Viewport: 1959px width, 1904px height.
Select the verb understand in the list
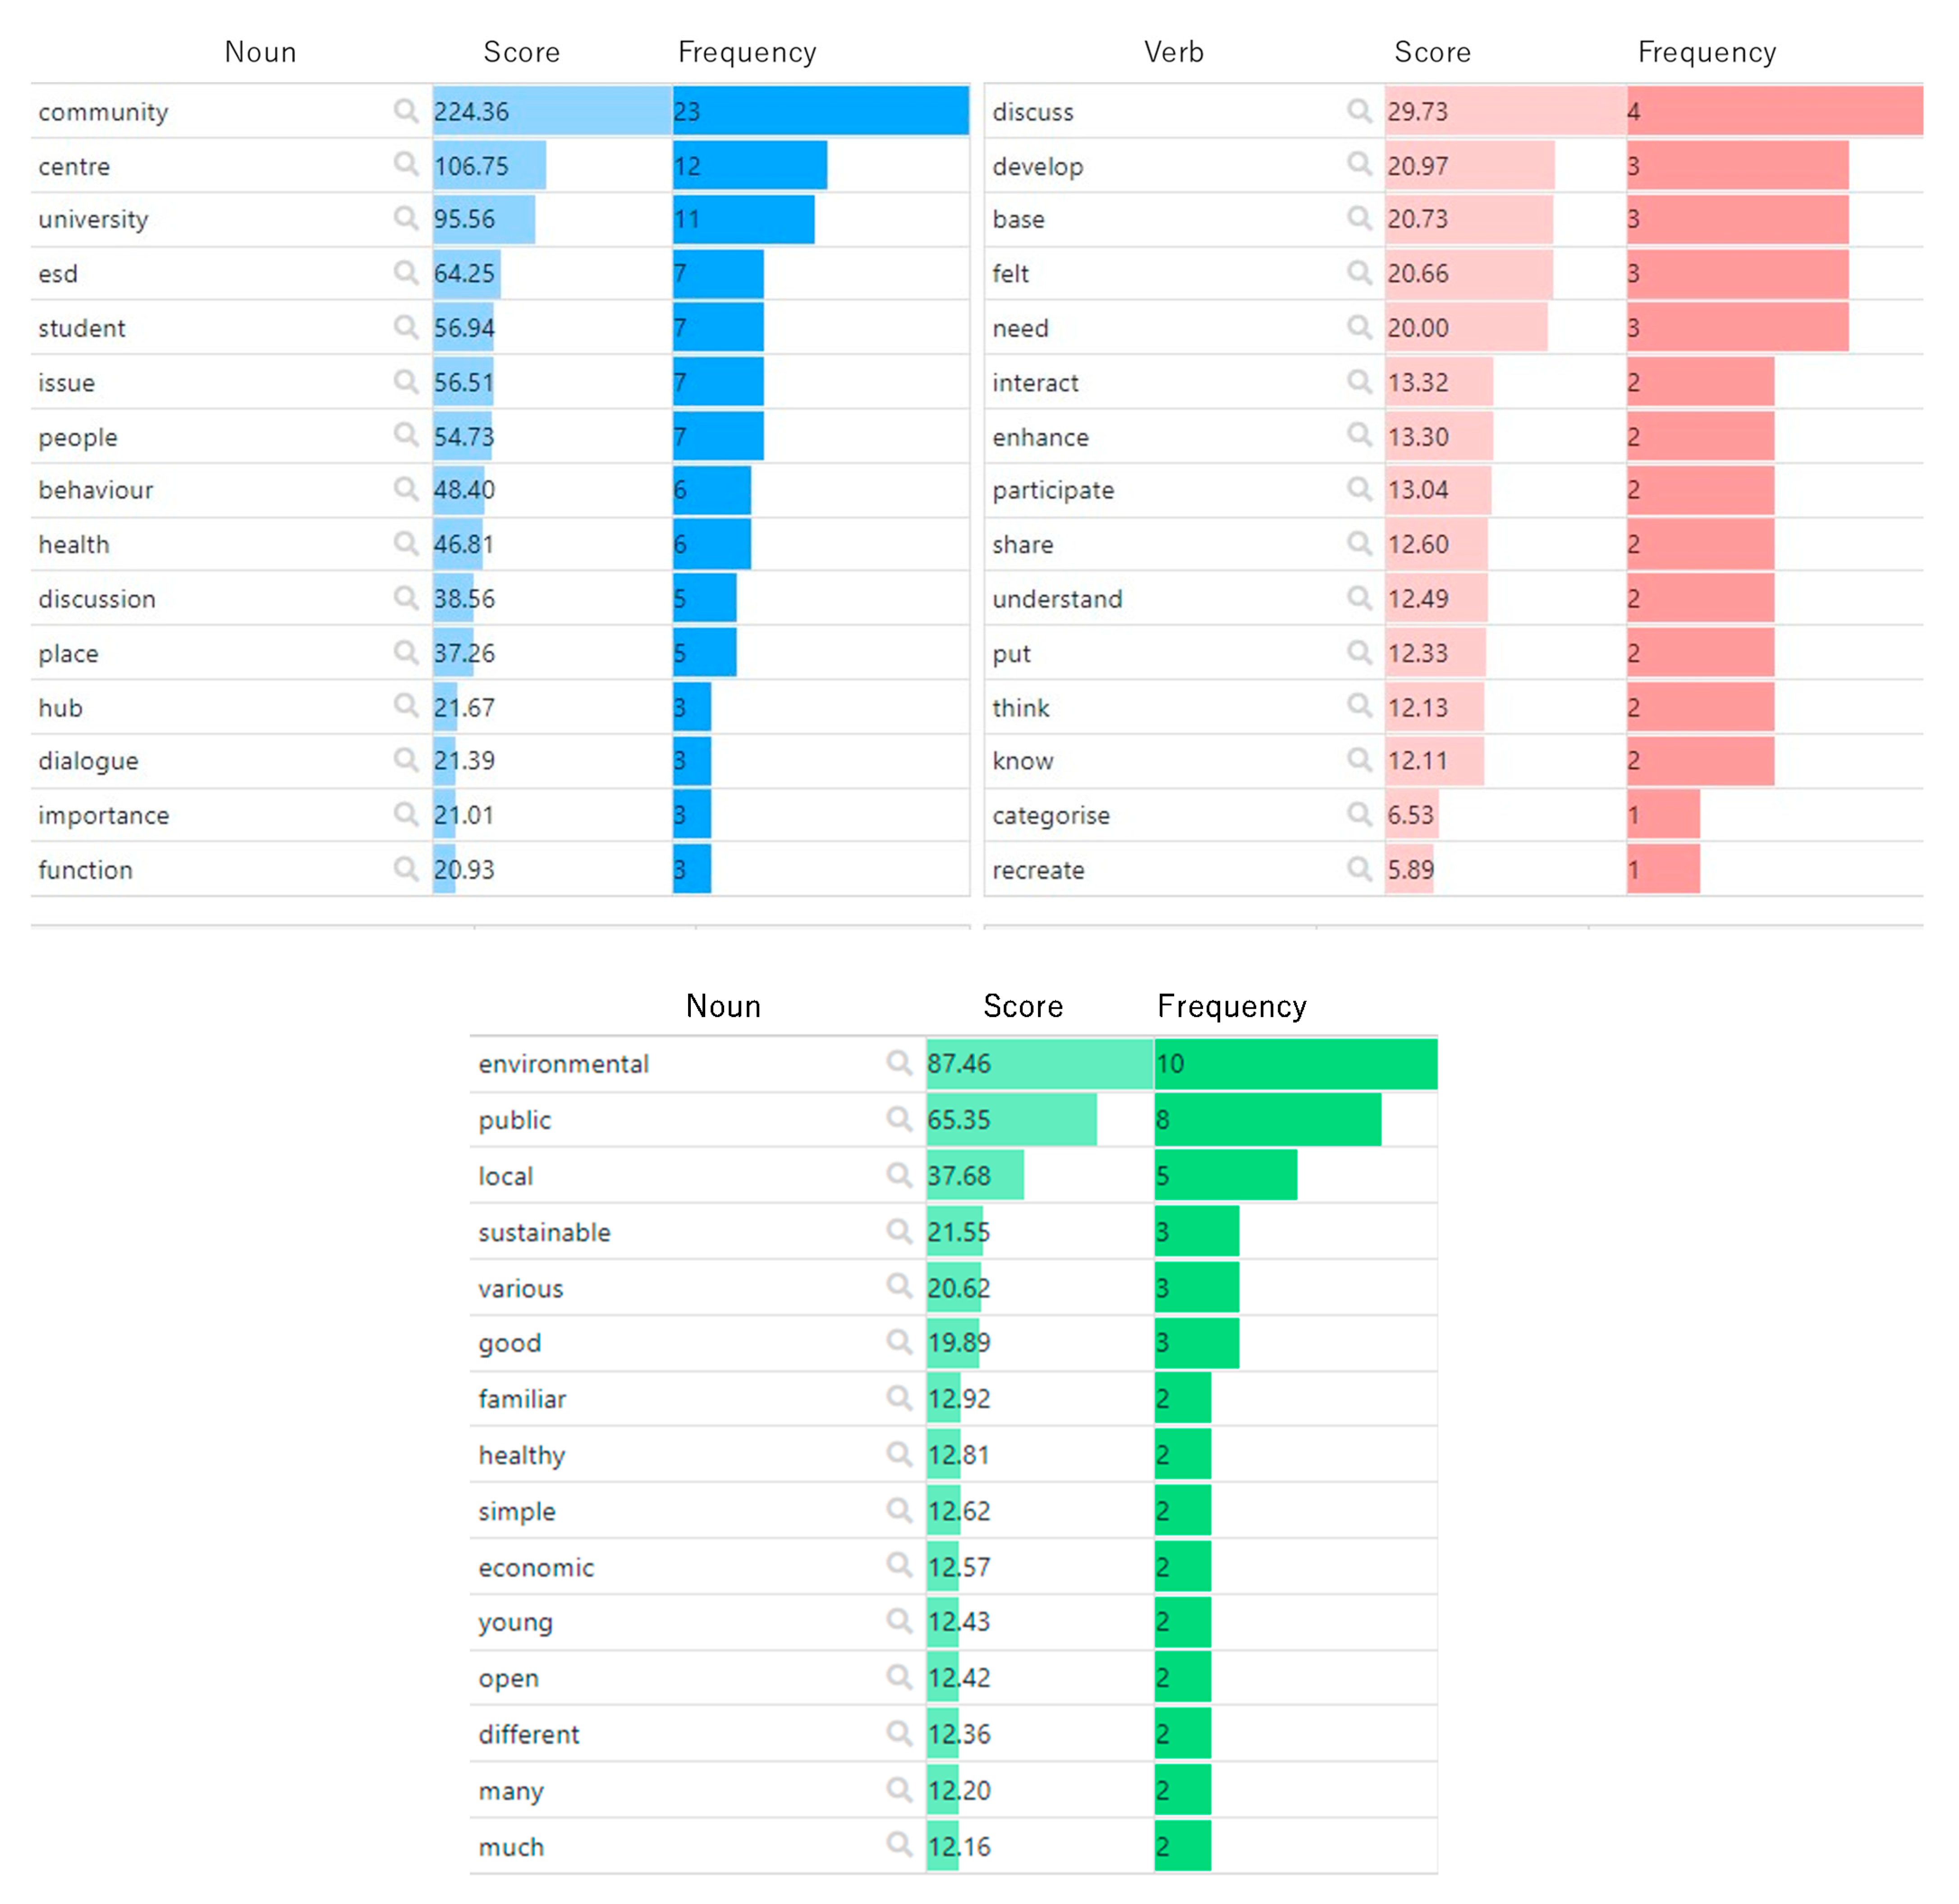(1057, 599)
